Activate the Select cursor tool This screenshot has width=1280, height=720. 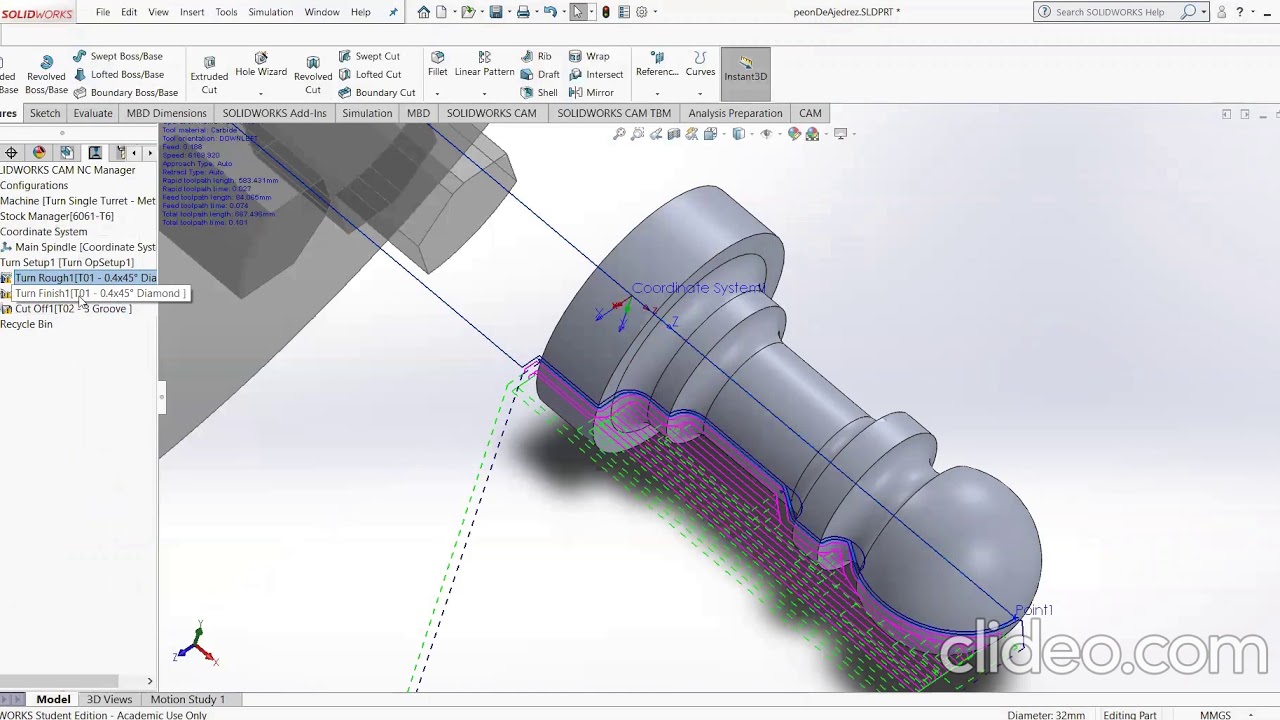578,12
